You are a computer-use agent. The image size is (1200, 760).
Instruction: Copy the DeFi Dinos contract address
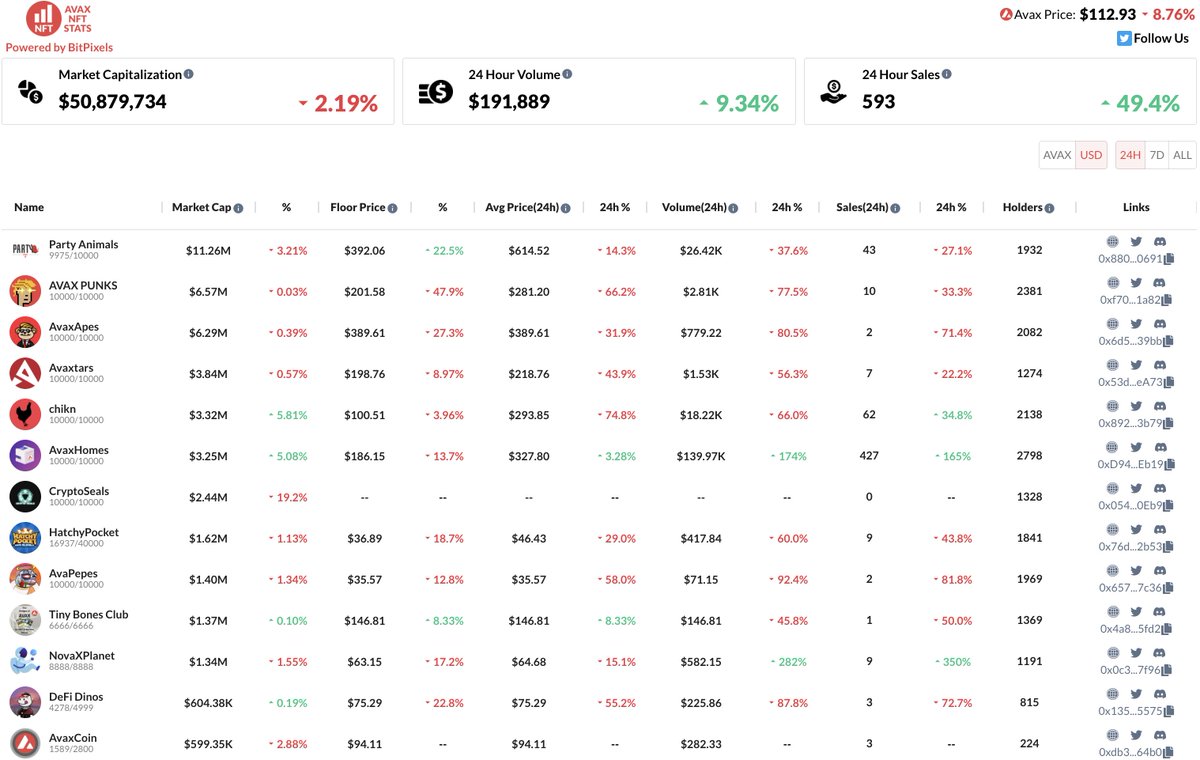(x=1168, y=711)
